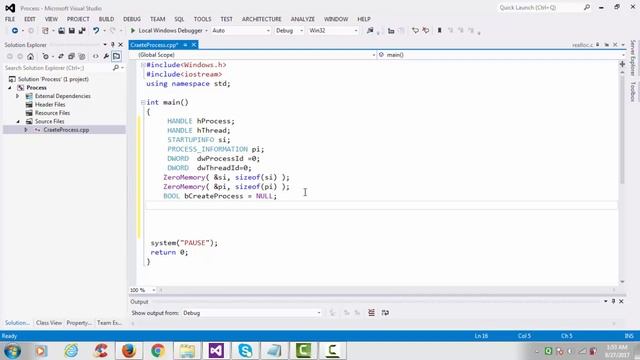Click the Undo toolbar icon

(96, 31)
